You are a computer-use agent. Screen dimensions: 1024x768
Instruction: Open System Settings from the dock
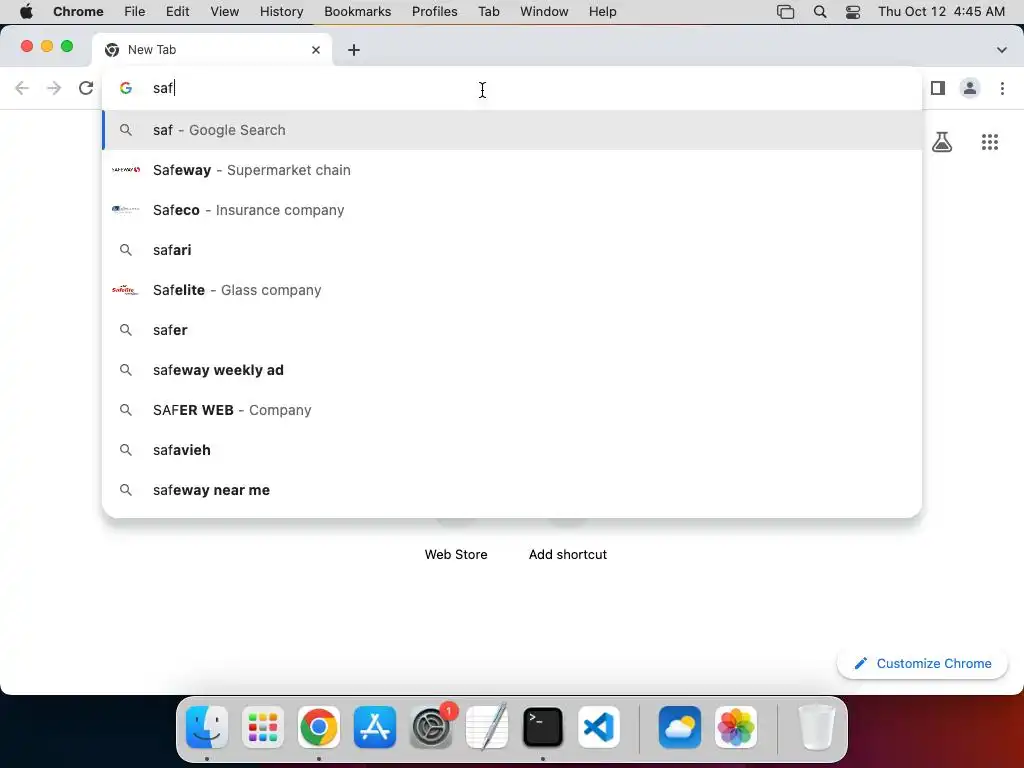[x=431, y=727]
